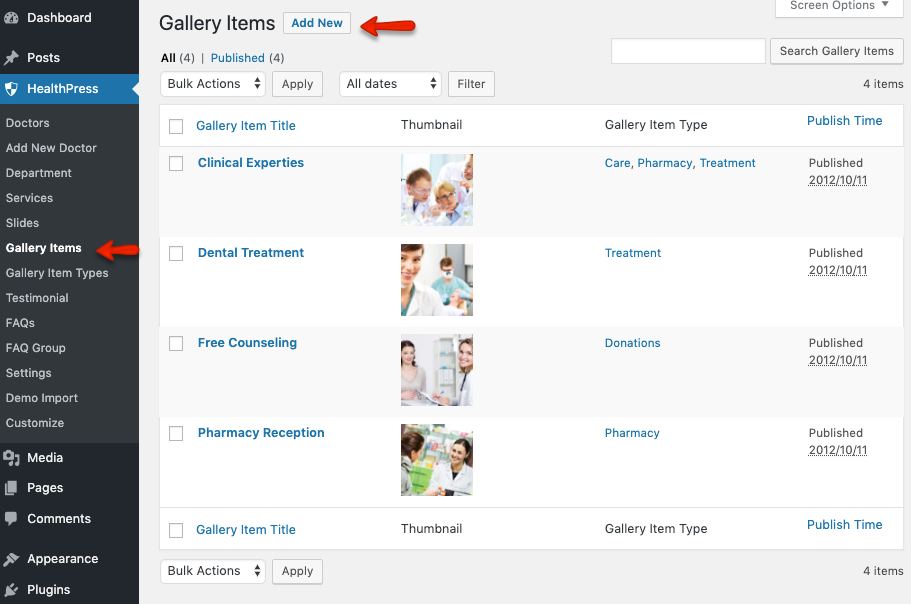Click the Posts pushpin icon
Screen dimensions: 911x604
[x=11, y=58]
